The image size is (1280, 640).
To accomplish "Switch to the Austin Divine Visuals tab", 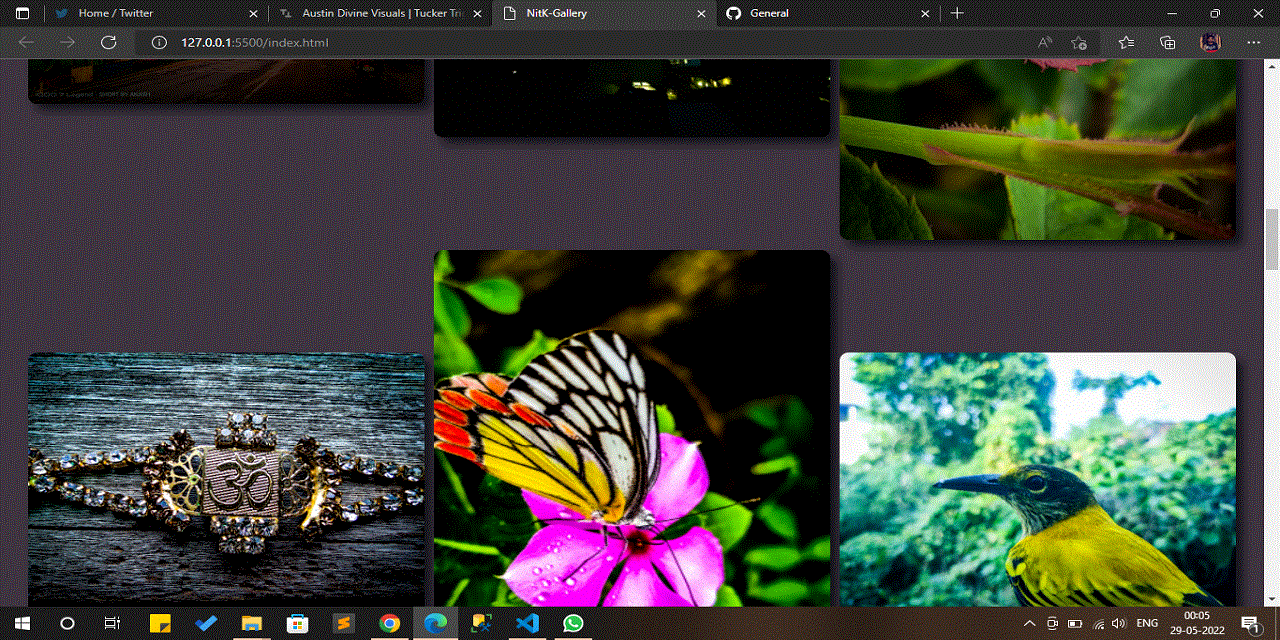I will [380, 13].
